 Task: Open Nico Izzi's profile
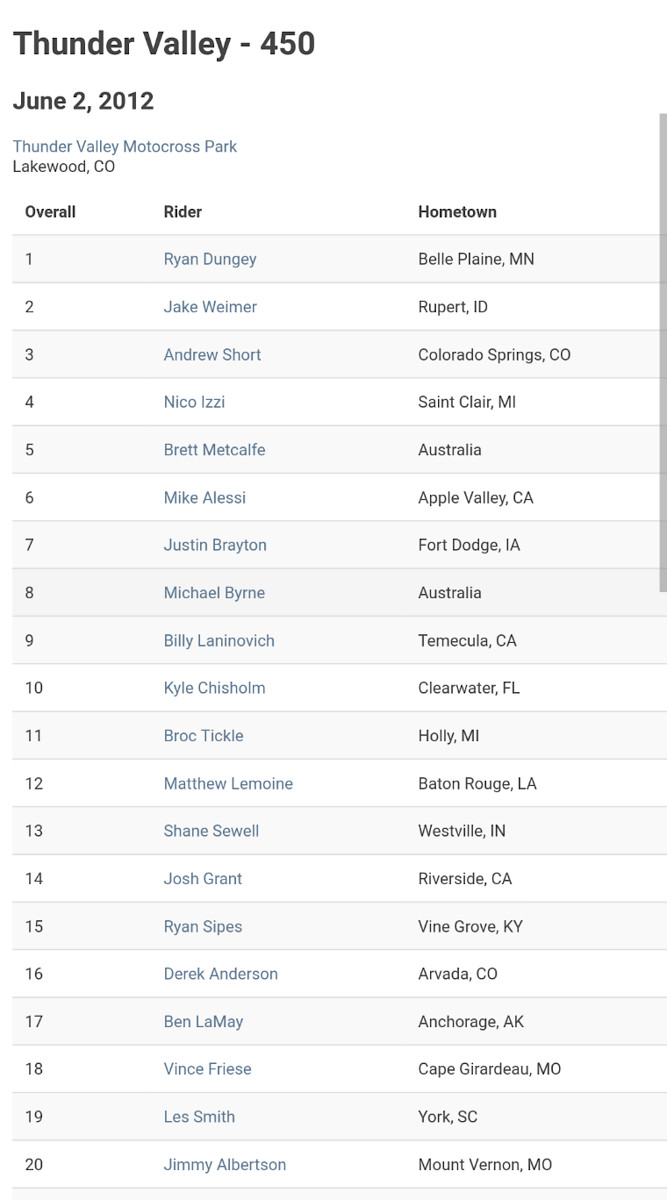pyautogui.click(x=194, y=402)
